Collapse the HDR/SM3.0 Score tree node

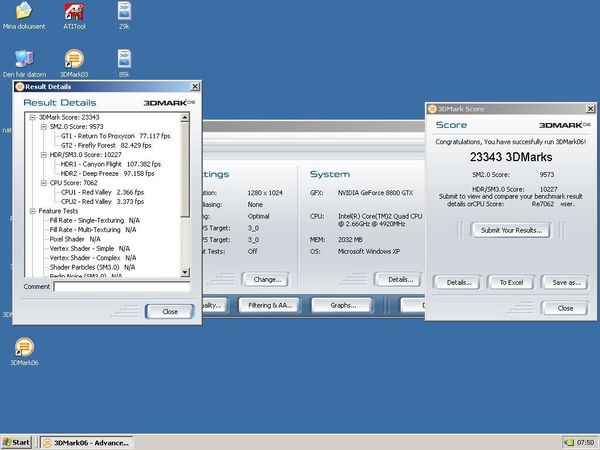coord(44,155)
